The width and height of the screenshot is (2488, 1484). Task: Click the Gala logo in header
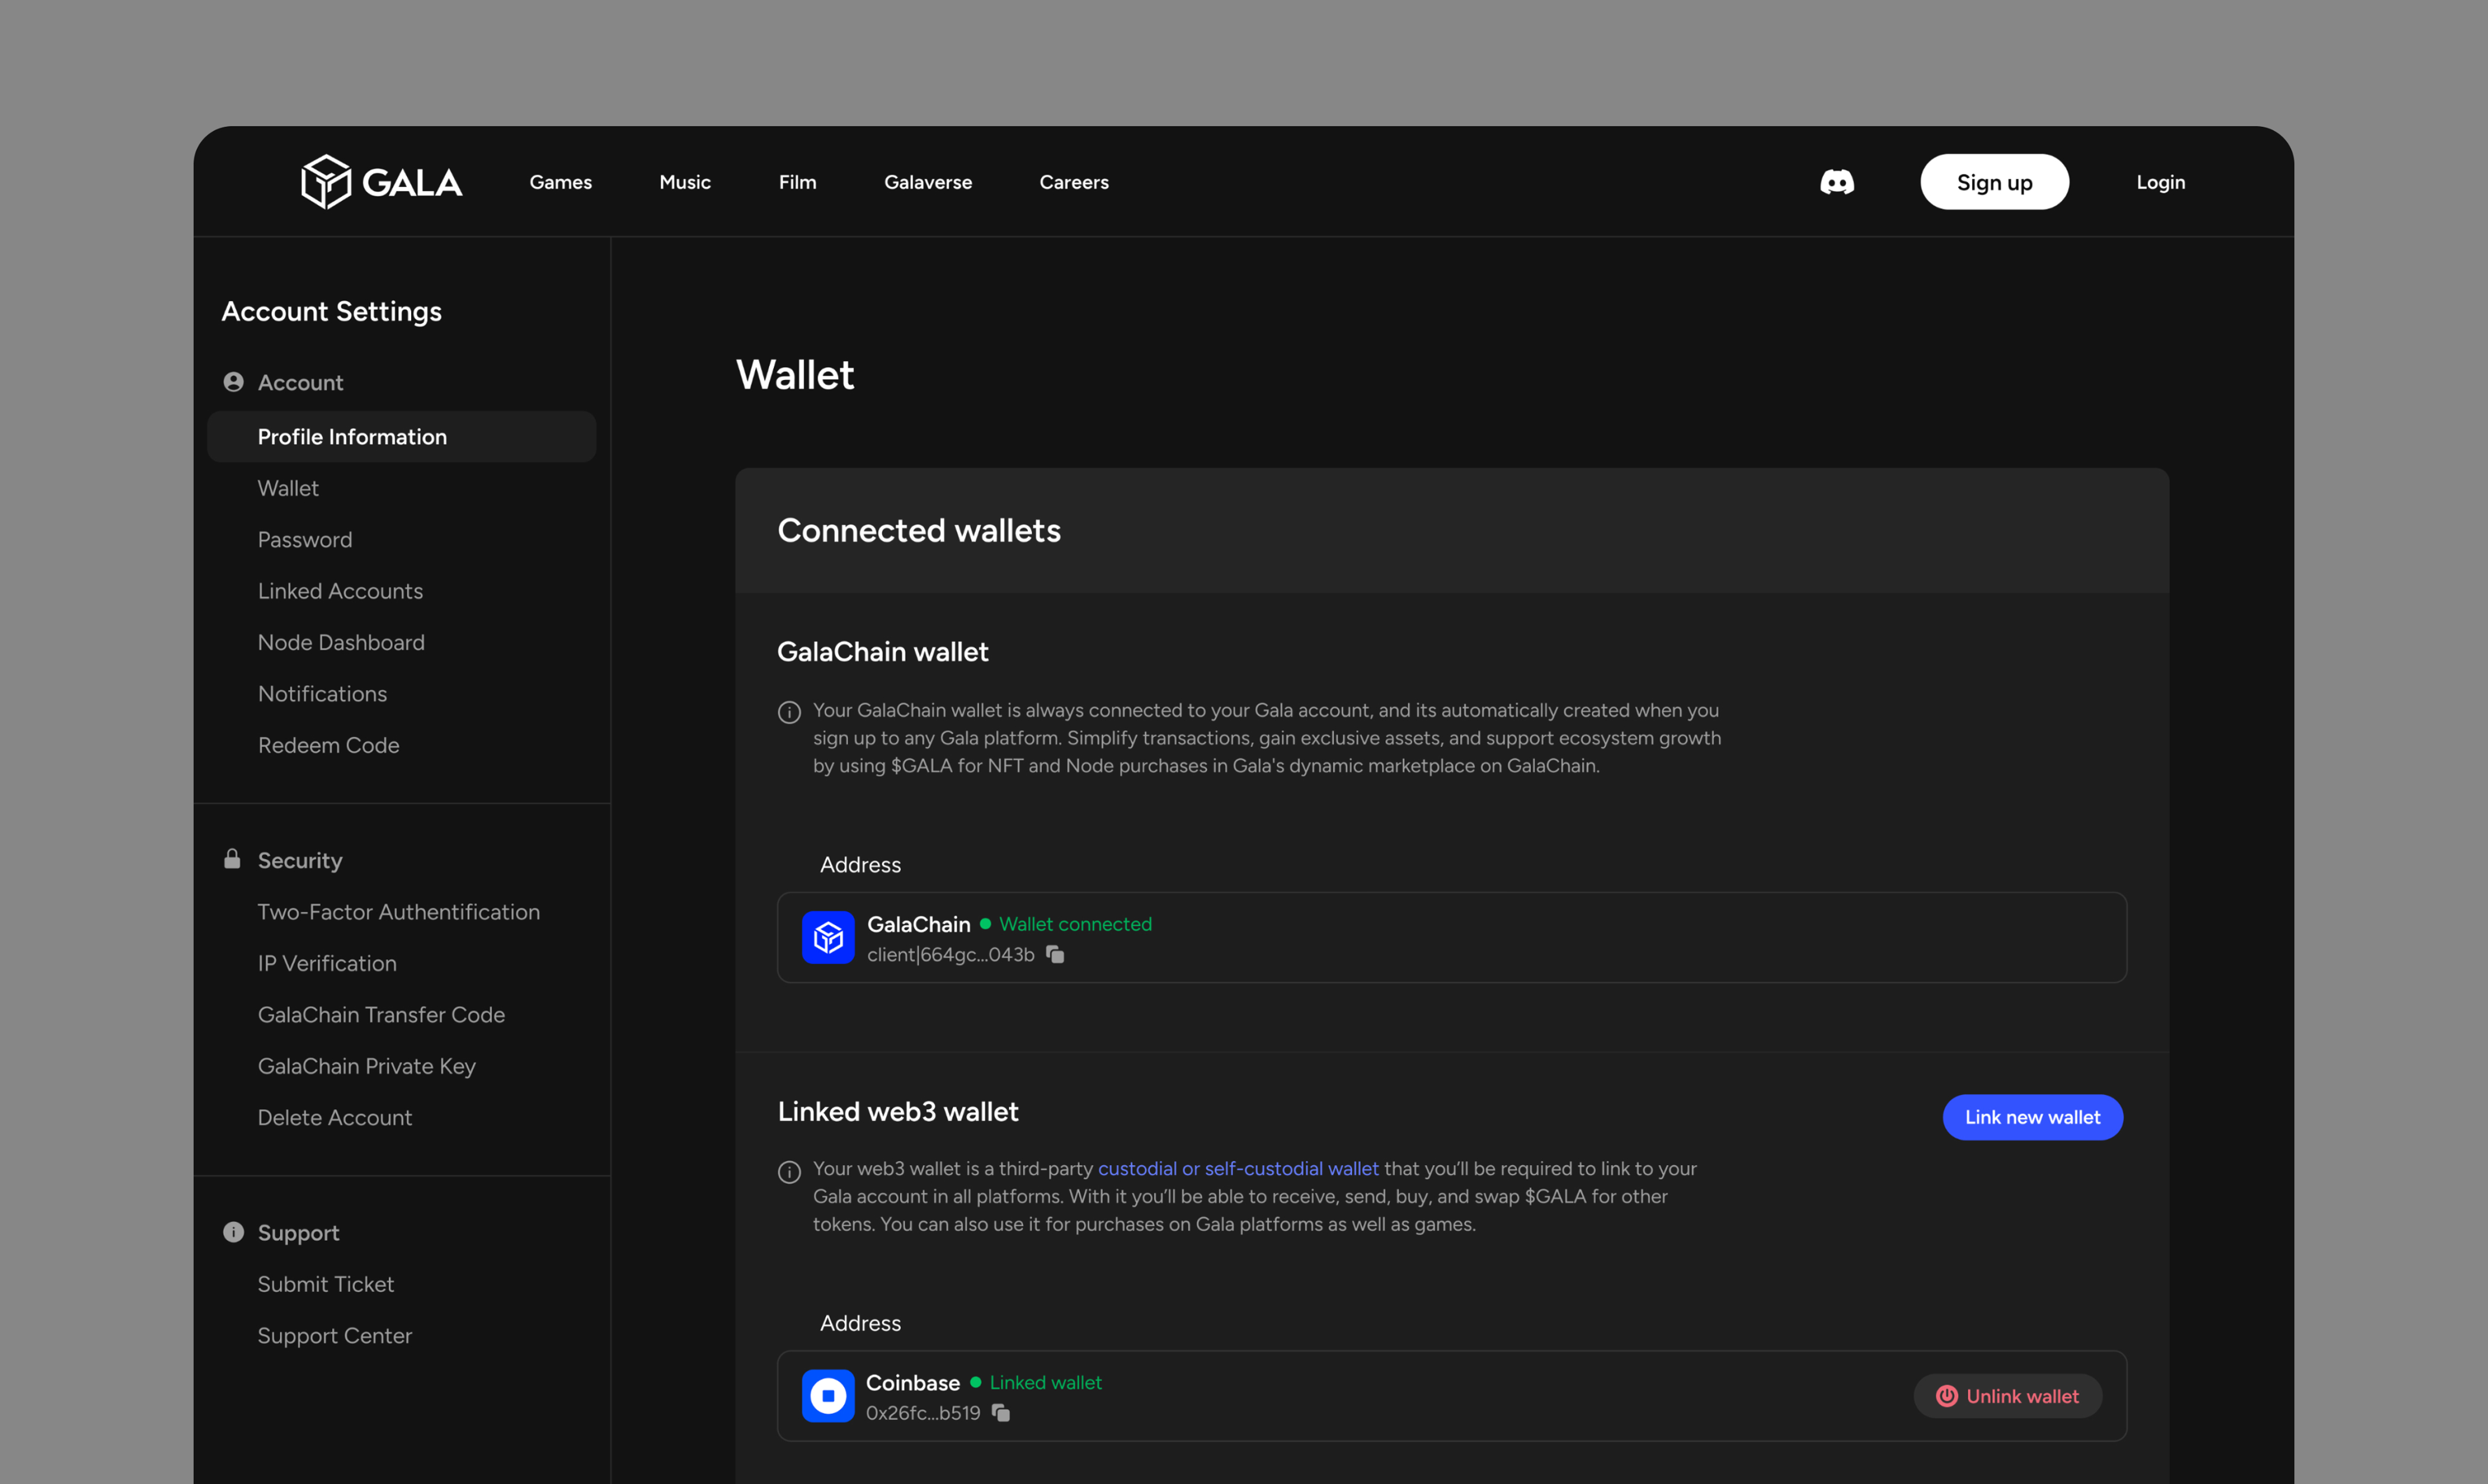tap(381, 182)
